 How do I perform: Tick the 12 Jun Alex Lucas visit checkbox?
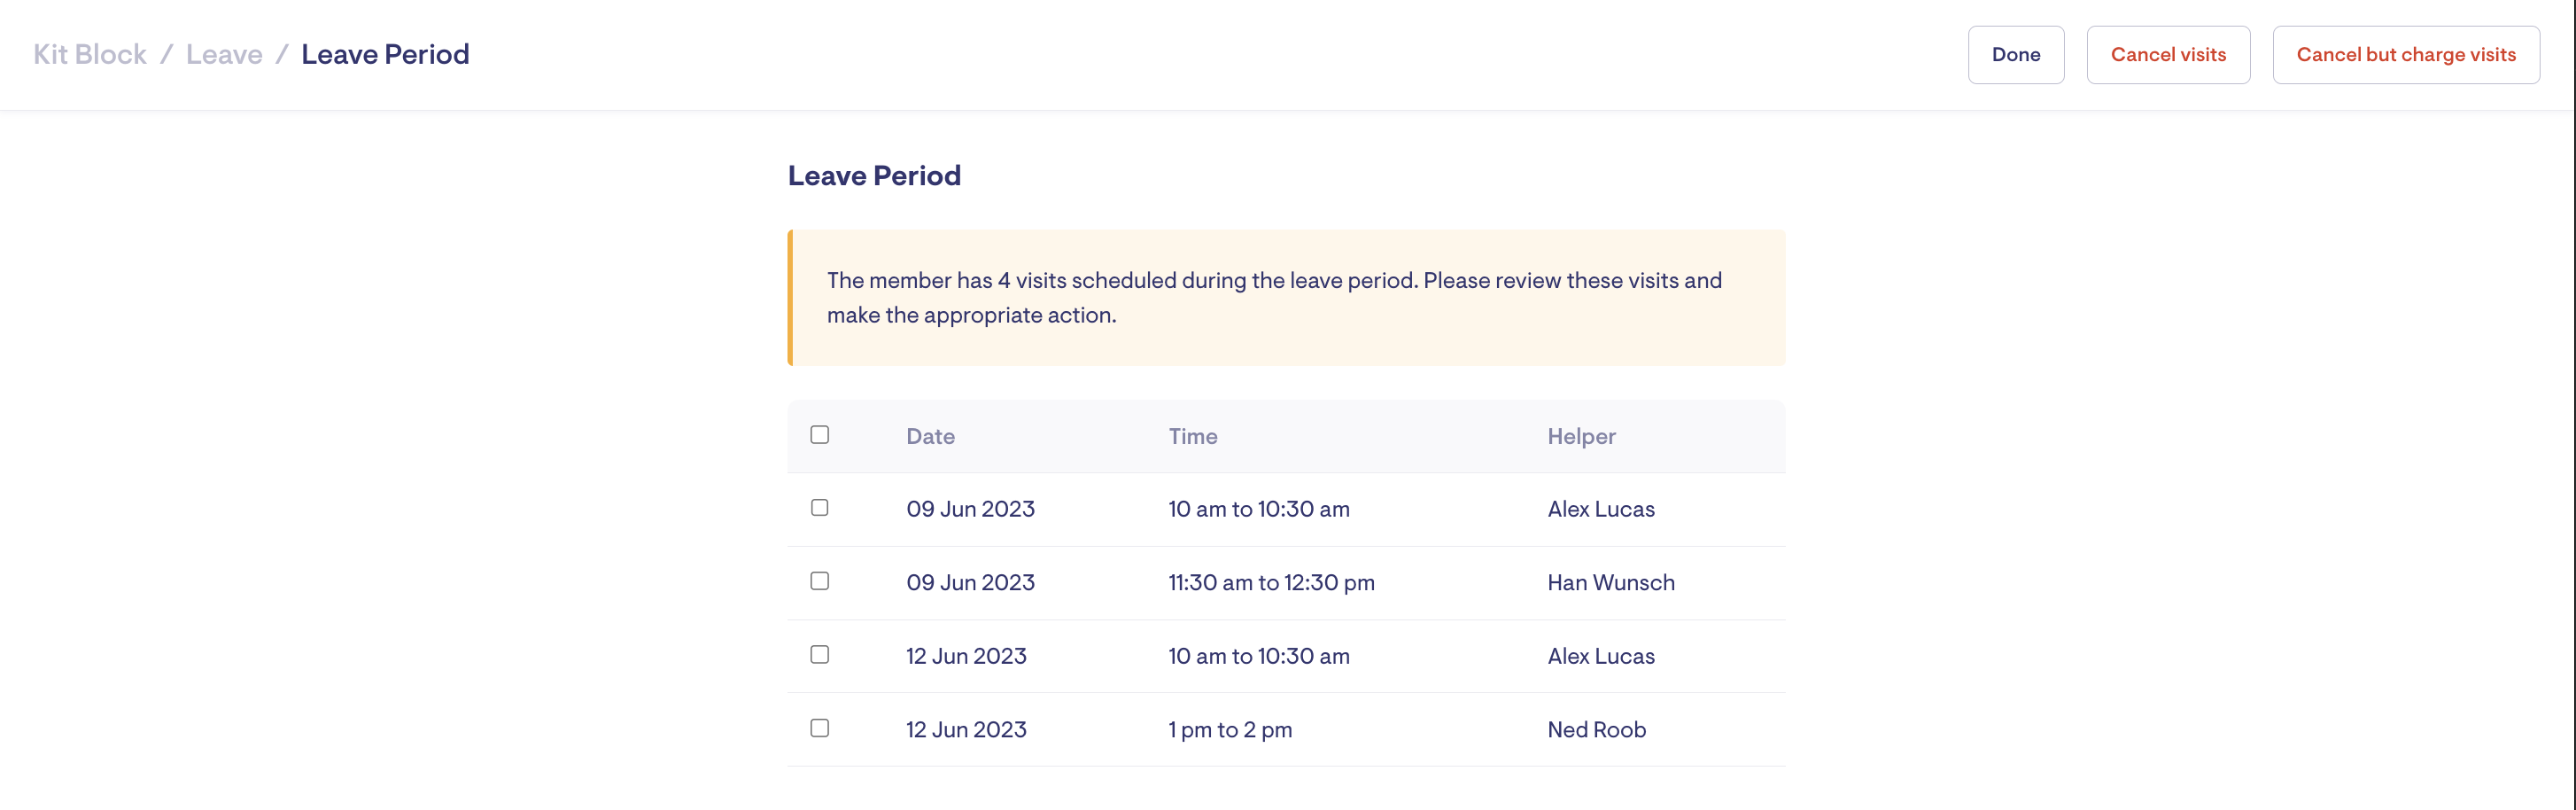[819, 655]
